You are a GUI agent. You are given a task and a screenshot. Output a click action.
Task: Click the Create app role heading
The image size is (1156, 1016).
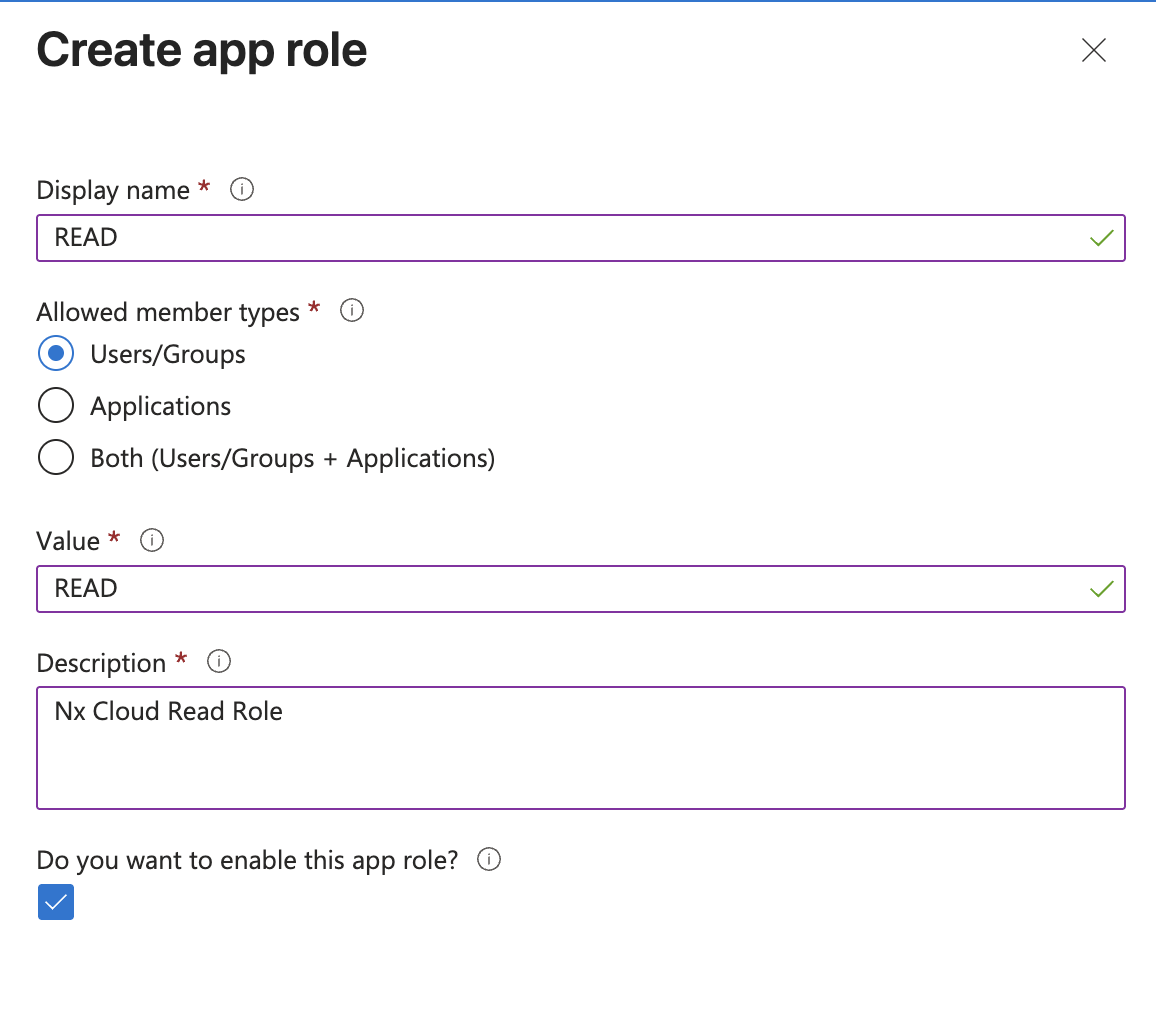202,51
